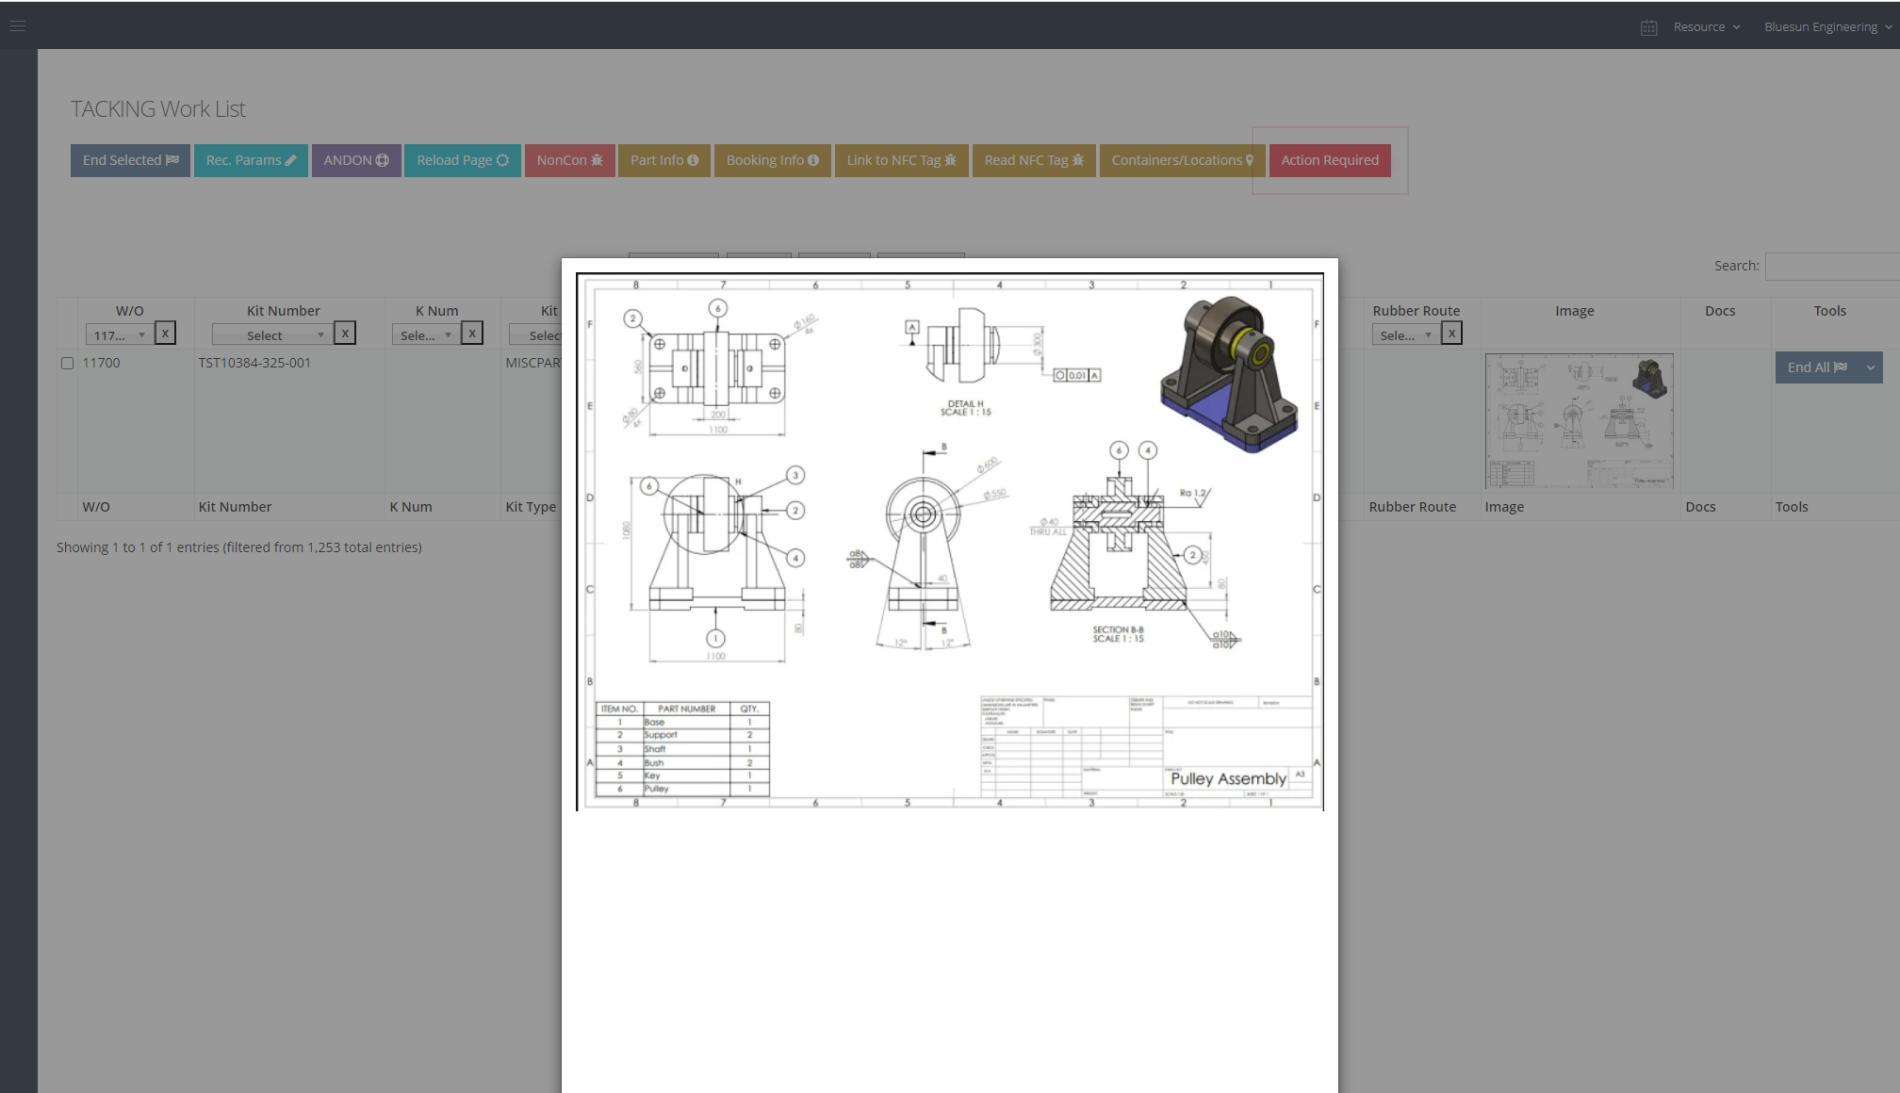Click Link to NFC Tag button
The image size is (1900, 1093).
coord(901,160)
